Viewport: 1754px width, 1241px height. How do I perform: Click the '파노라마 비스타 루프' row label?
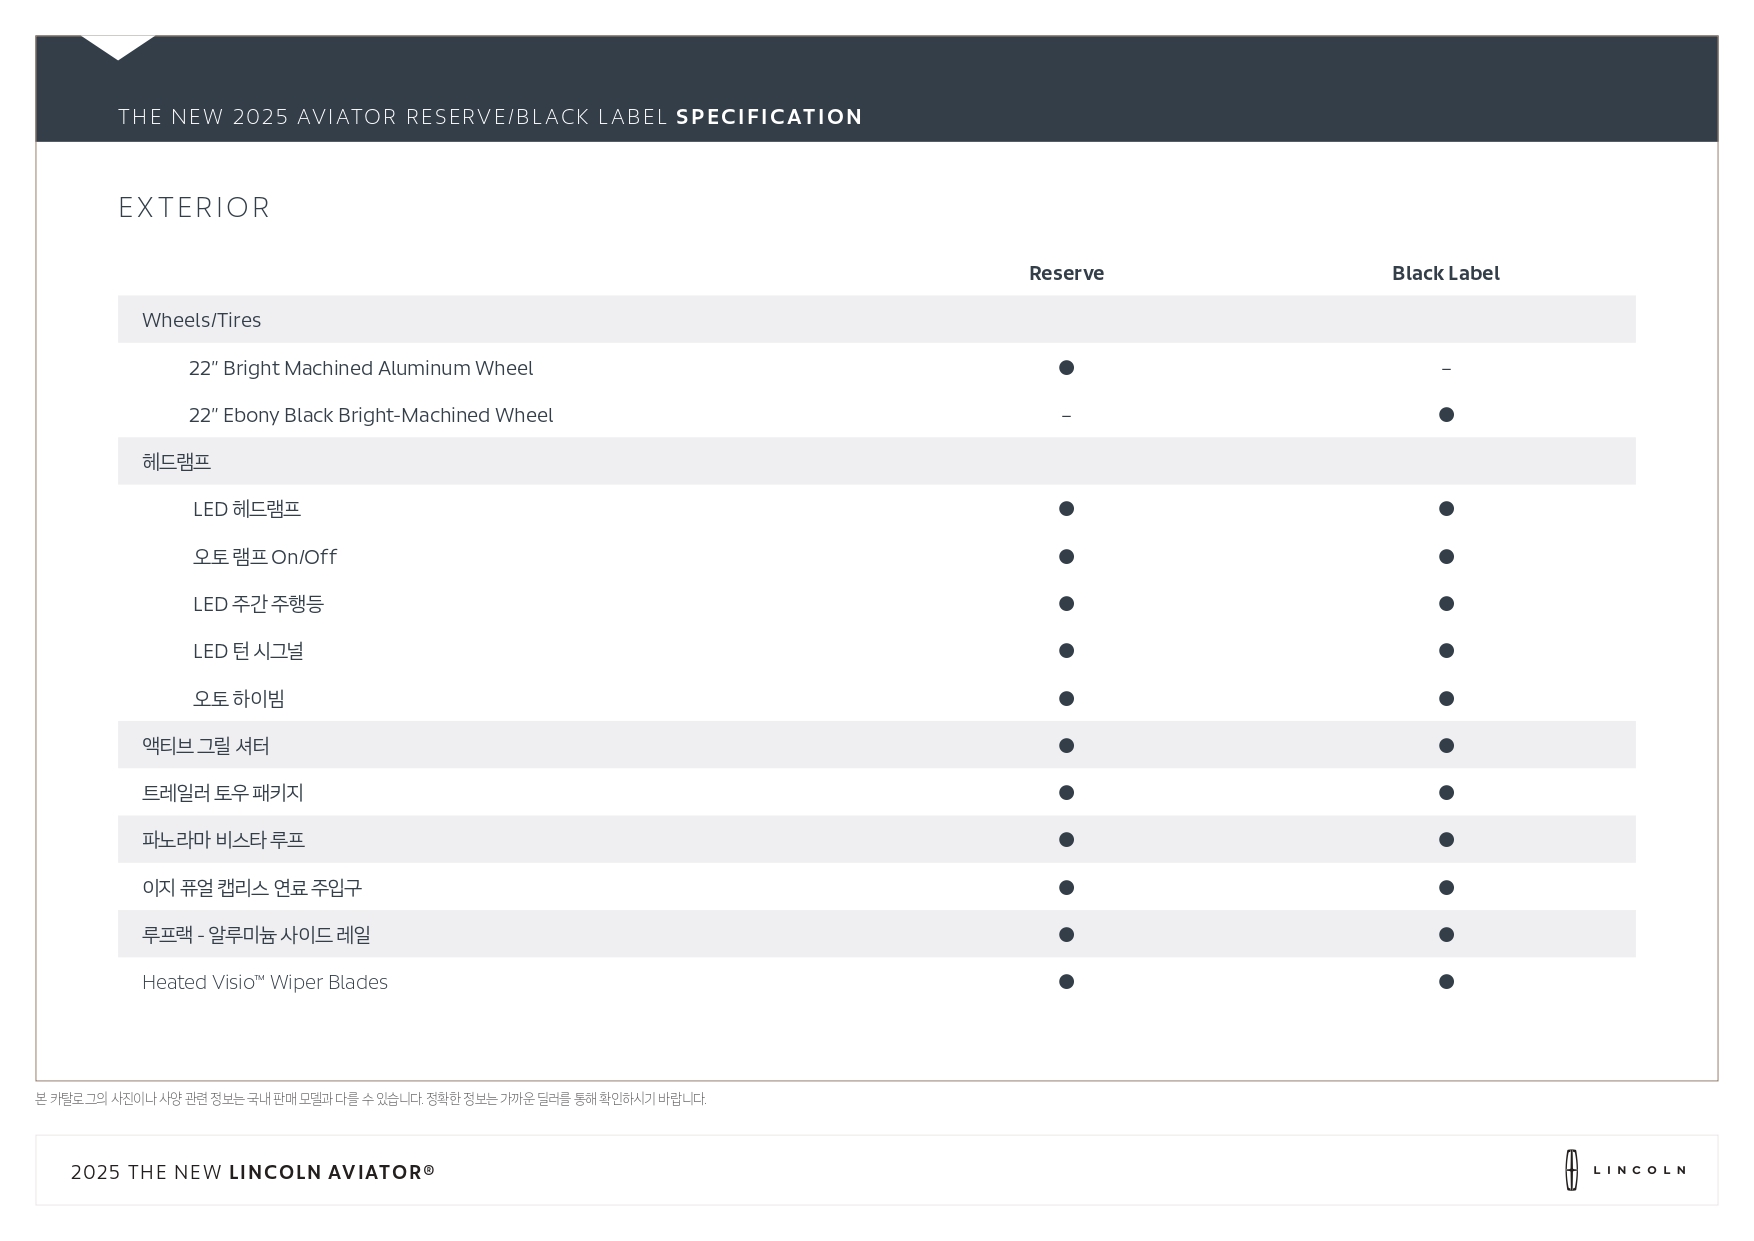click(223, 840)
